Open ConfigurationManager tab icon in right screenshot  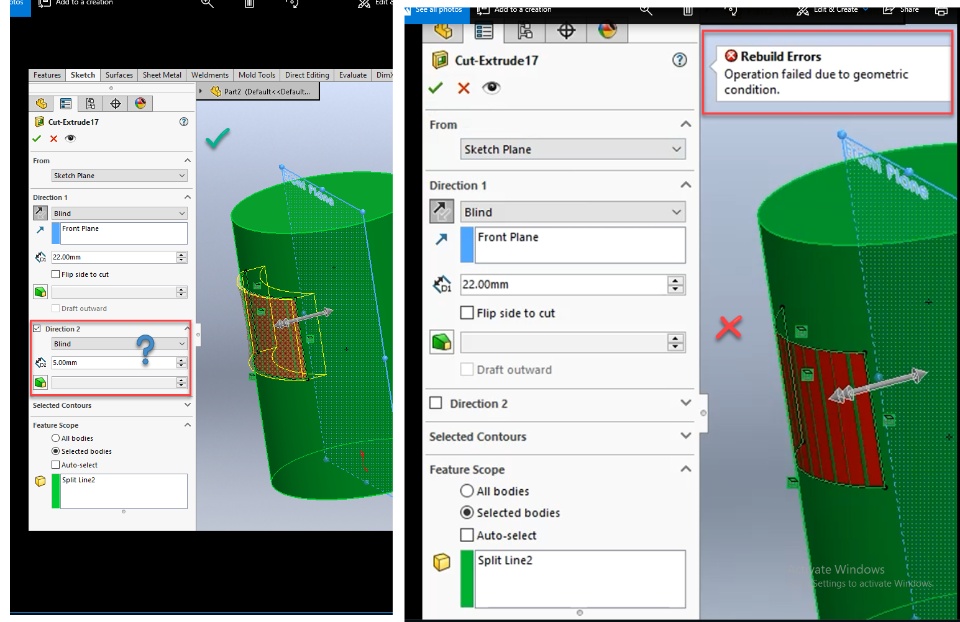(x=525, y=31)
